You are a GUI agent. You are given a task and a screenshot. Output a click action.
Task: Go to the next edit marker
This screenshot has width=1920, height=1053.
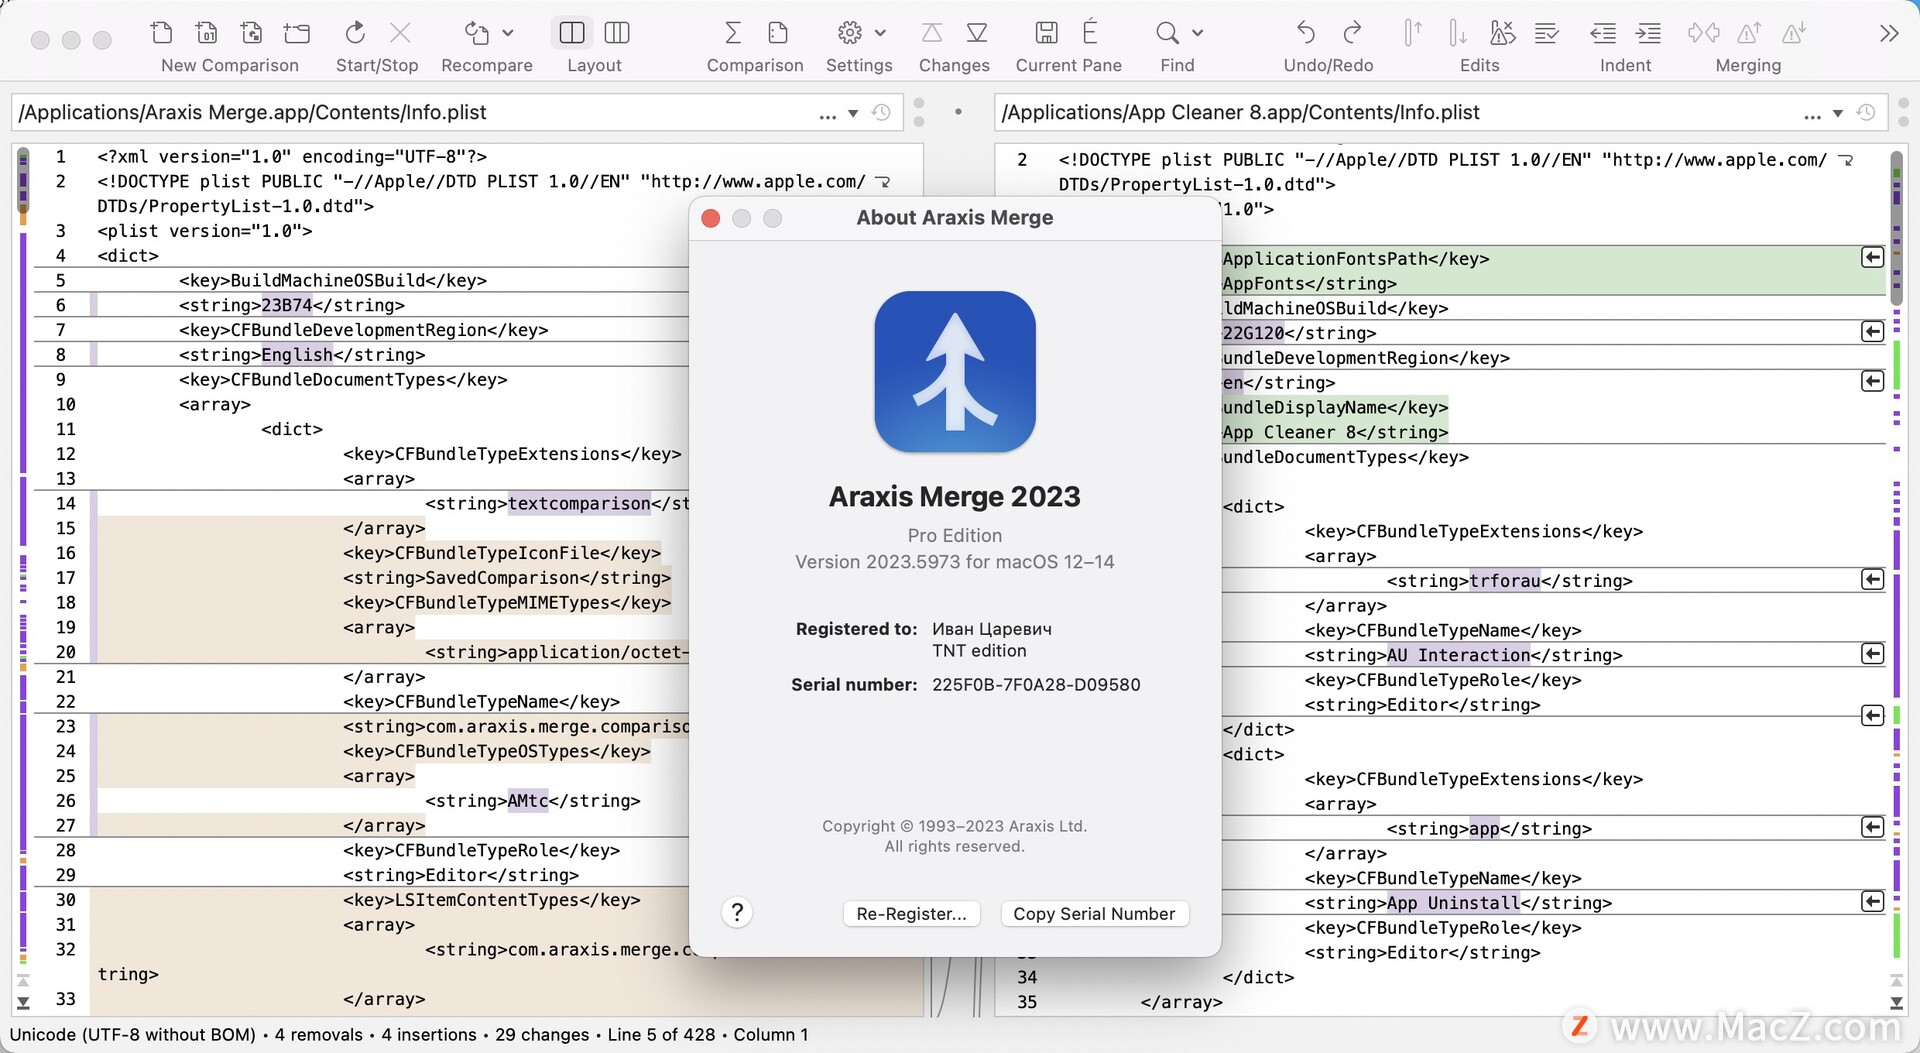click(1458, 33)
